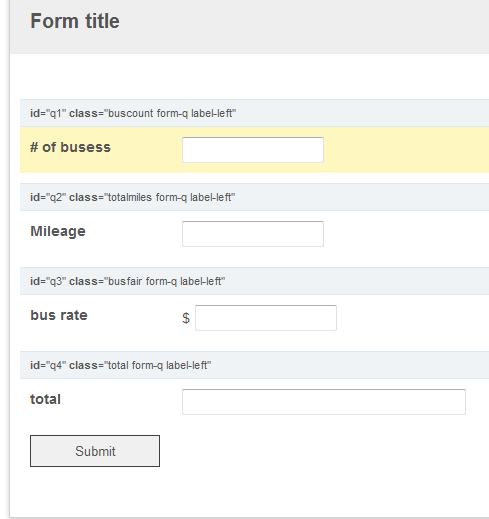Click the 'total' field label
Image resolution: width=489 pixels, height=519 pixels.
coord(46,399)
